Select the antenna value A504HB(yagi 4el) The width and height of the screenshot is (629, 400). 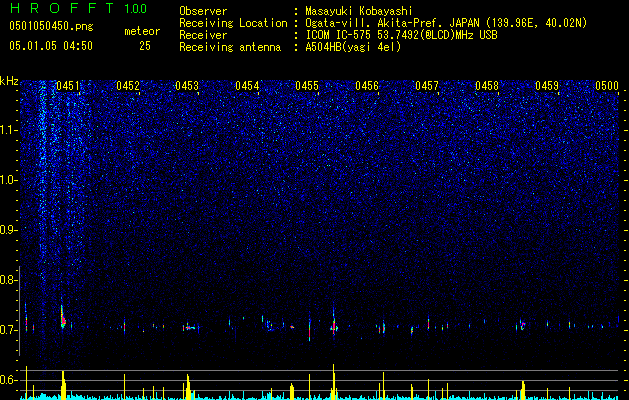(x=353, y=47)
